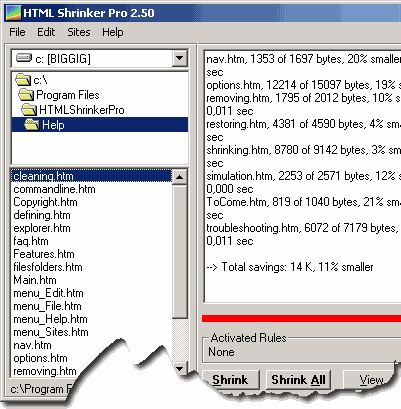The image size is (401, 409).
Task: Open the Help menu
Action: point(113,32)
